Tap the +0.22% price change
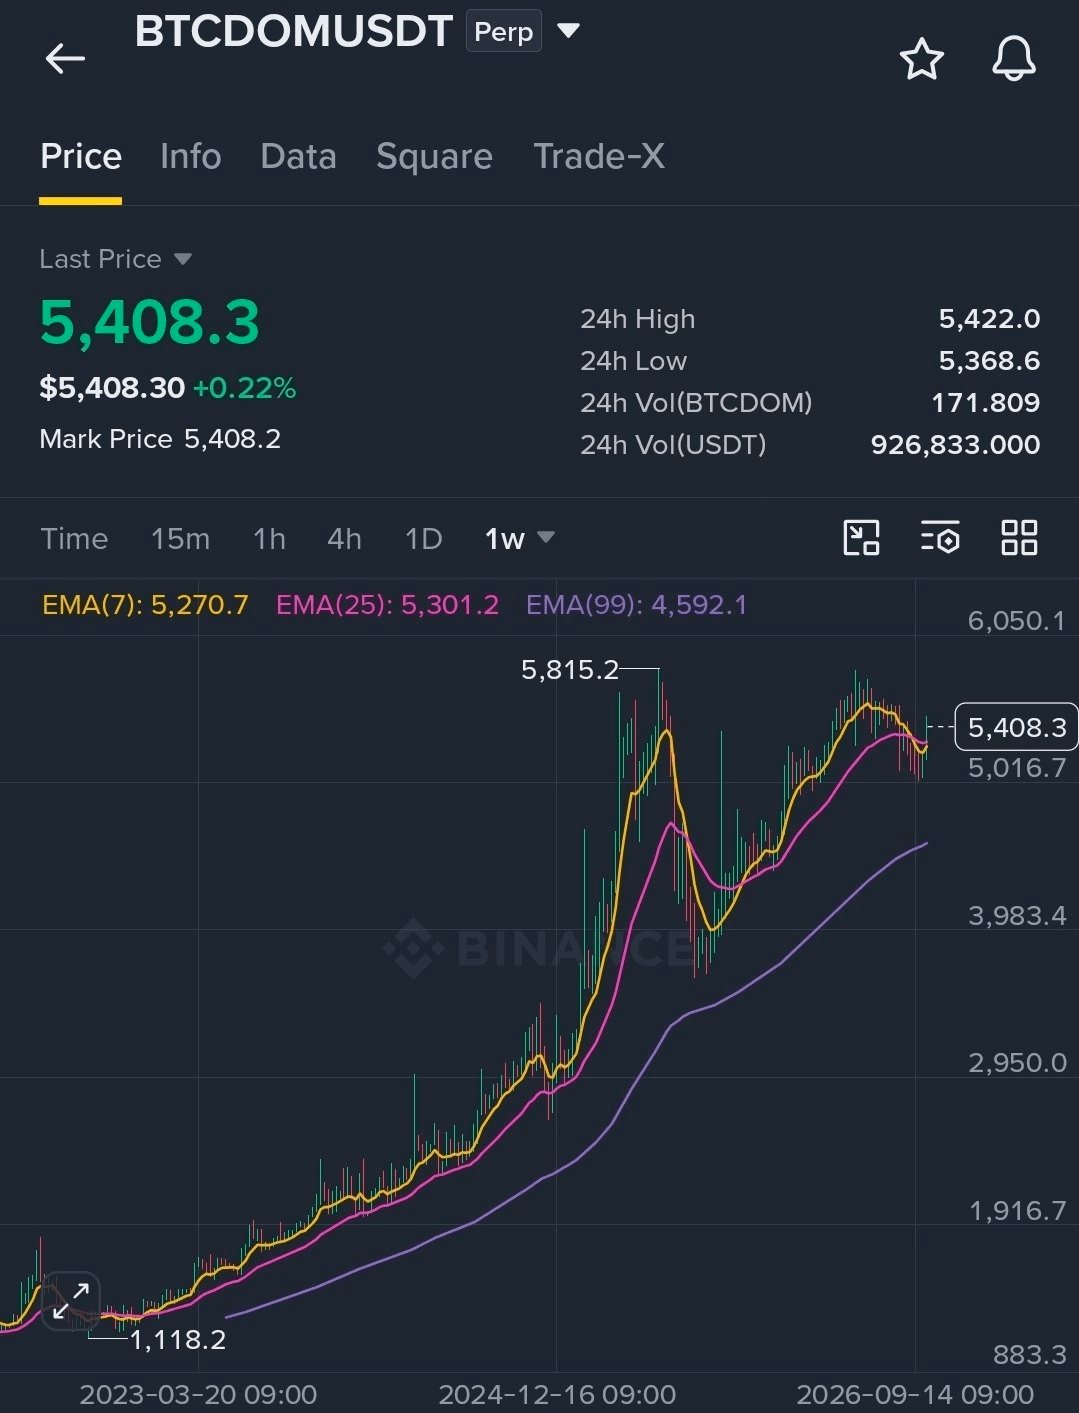Image resolution: width=1079 pixels, height=1413 pixels. [x=244, y=388]
